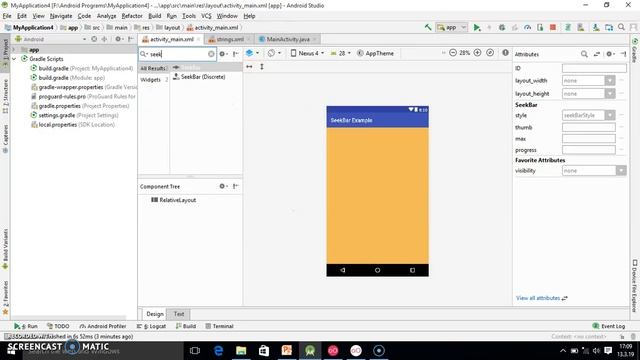The image size is (640, 360).
Task: Click the Zoom to Fit Screen icon
Action: [490, 53]
